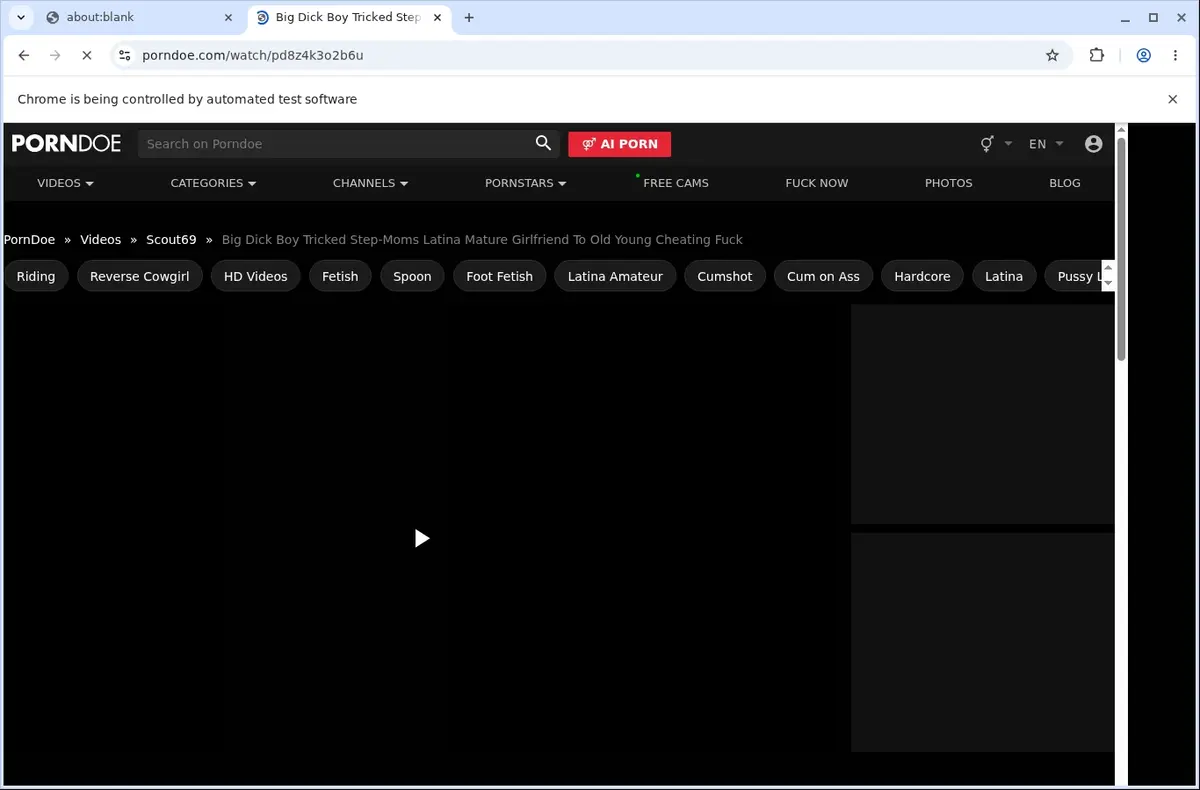This screenshot has width=1200, height=790.
Task: Expand the CATEGORIES menu
Action: [x=213, y=183]
